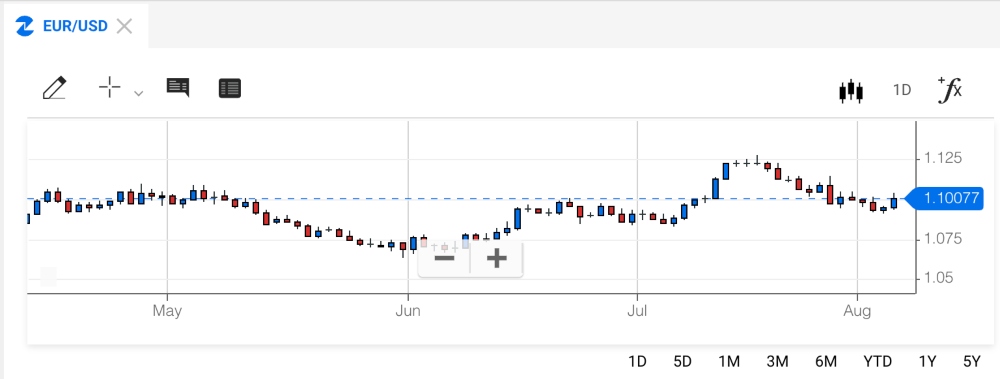The image size is (1000, 379).
Task: Set range to 5D
Action: click(x=682, y=362)
